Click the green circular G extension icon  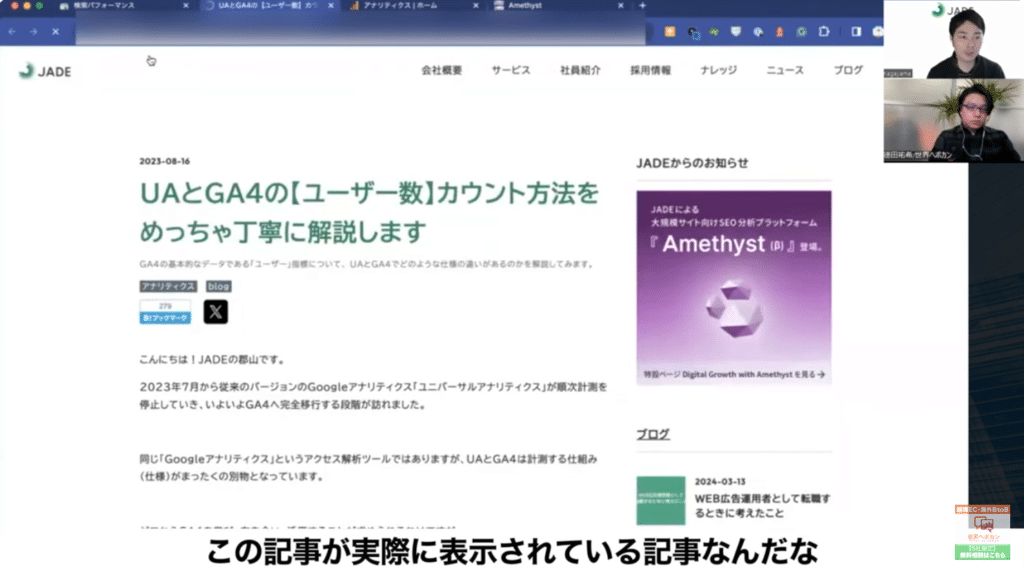tap(801, 31)
